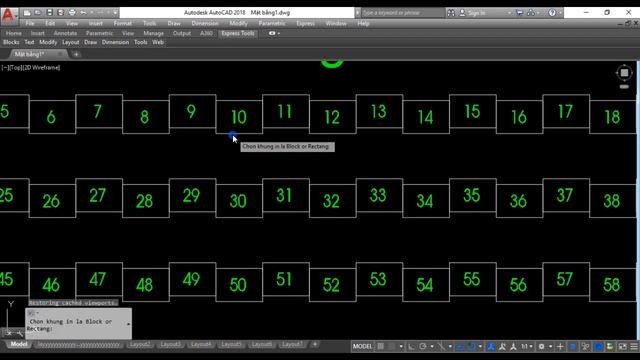The height and width of the screenshot is (360, 640).
Task: Open the annotation scale 1:1 dropdown
Action: 527,346
